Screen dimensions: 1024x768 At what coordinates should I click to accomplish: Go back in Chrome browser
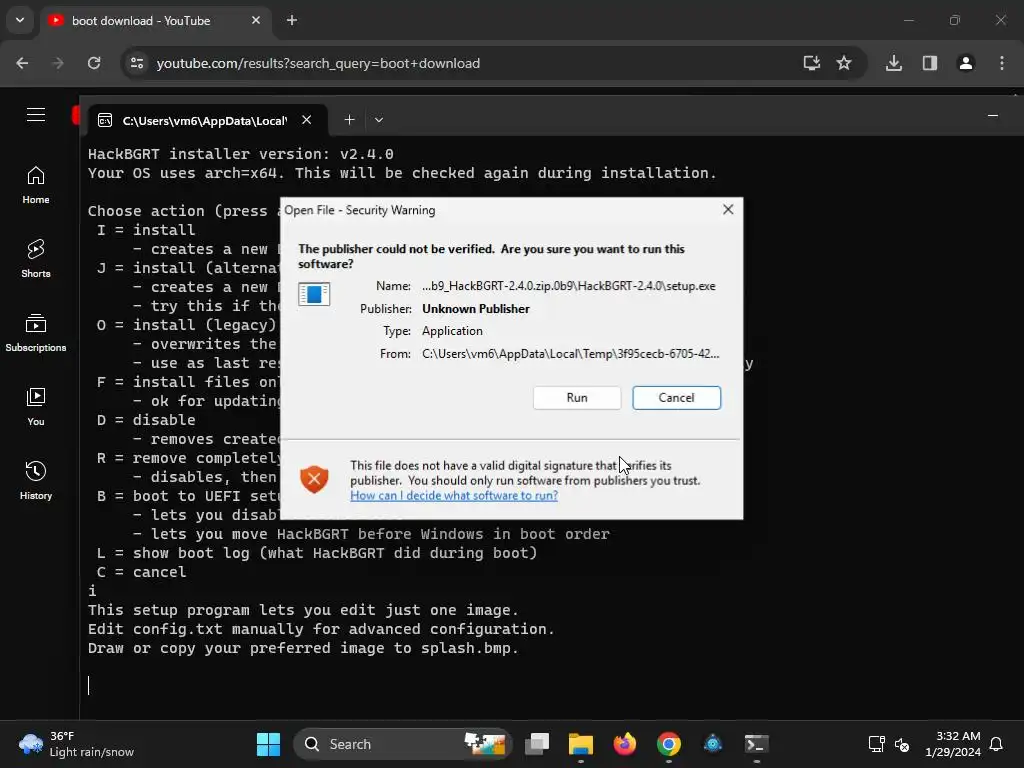click(x=22, y=63)
